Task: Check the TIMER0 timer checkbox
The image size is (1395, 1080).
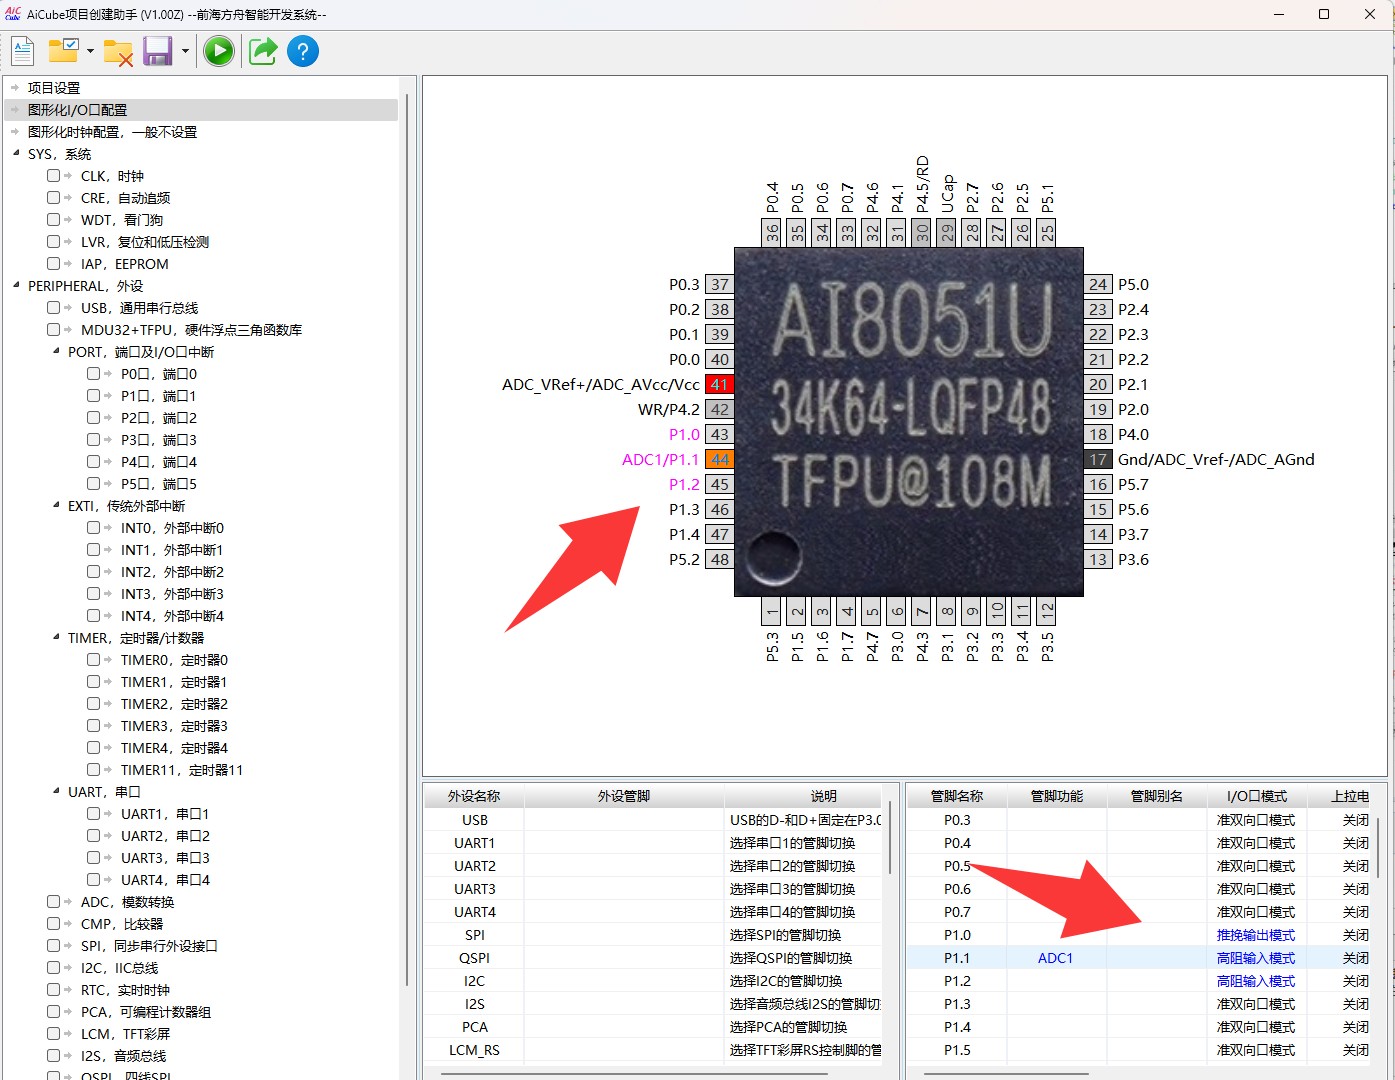Action: 94,660
